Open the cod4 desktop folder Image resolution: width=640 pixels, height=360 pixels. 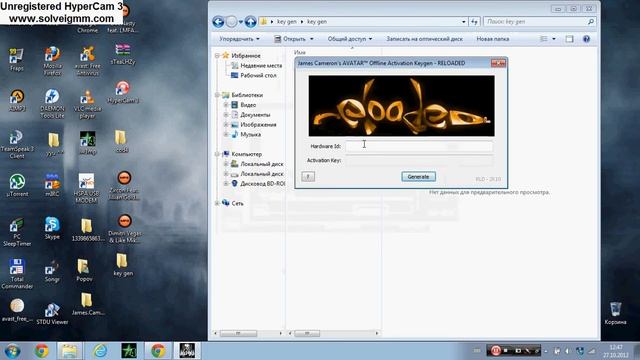pos(122,141)
